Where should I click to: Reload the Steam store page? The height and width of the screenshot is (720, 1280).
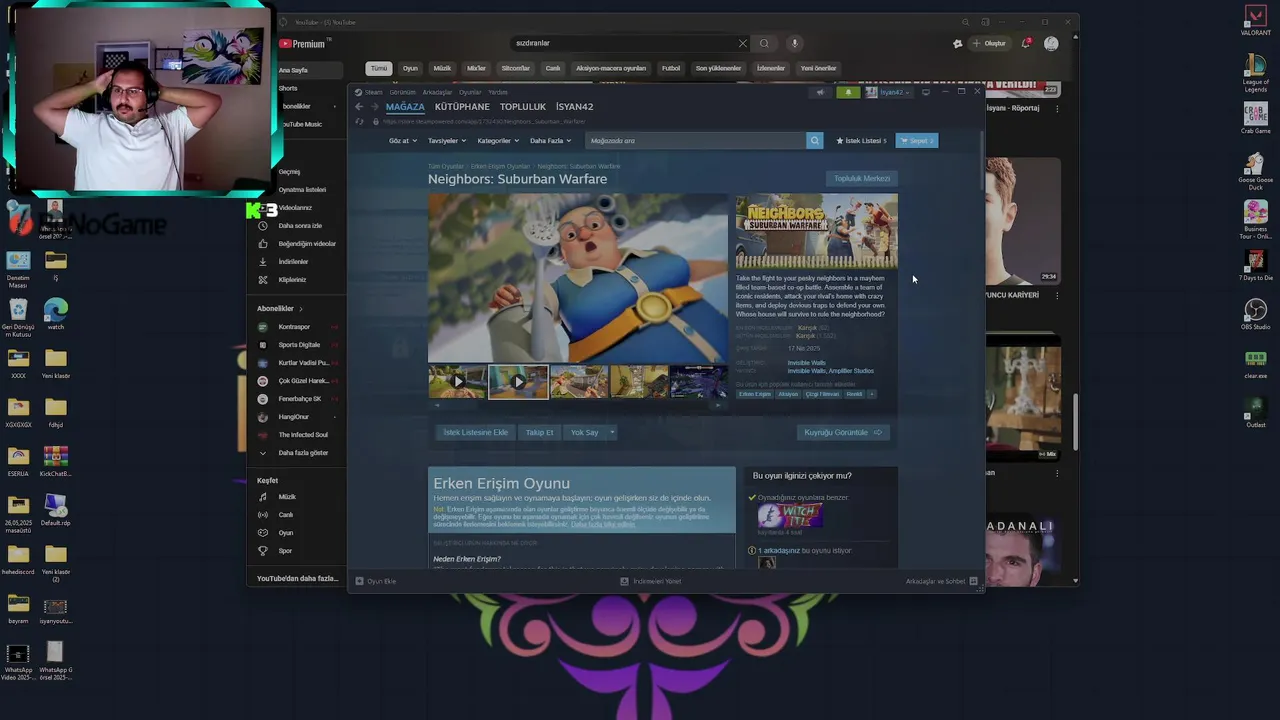tap(359, 122)
